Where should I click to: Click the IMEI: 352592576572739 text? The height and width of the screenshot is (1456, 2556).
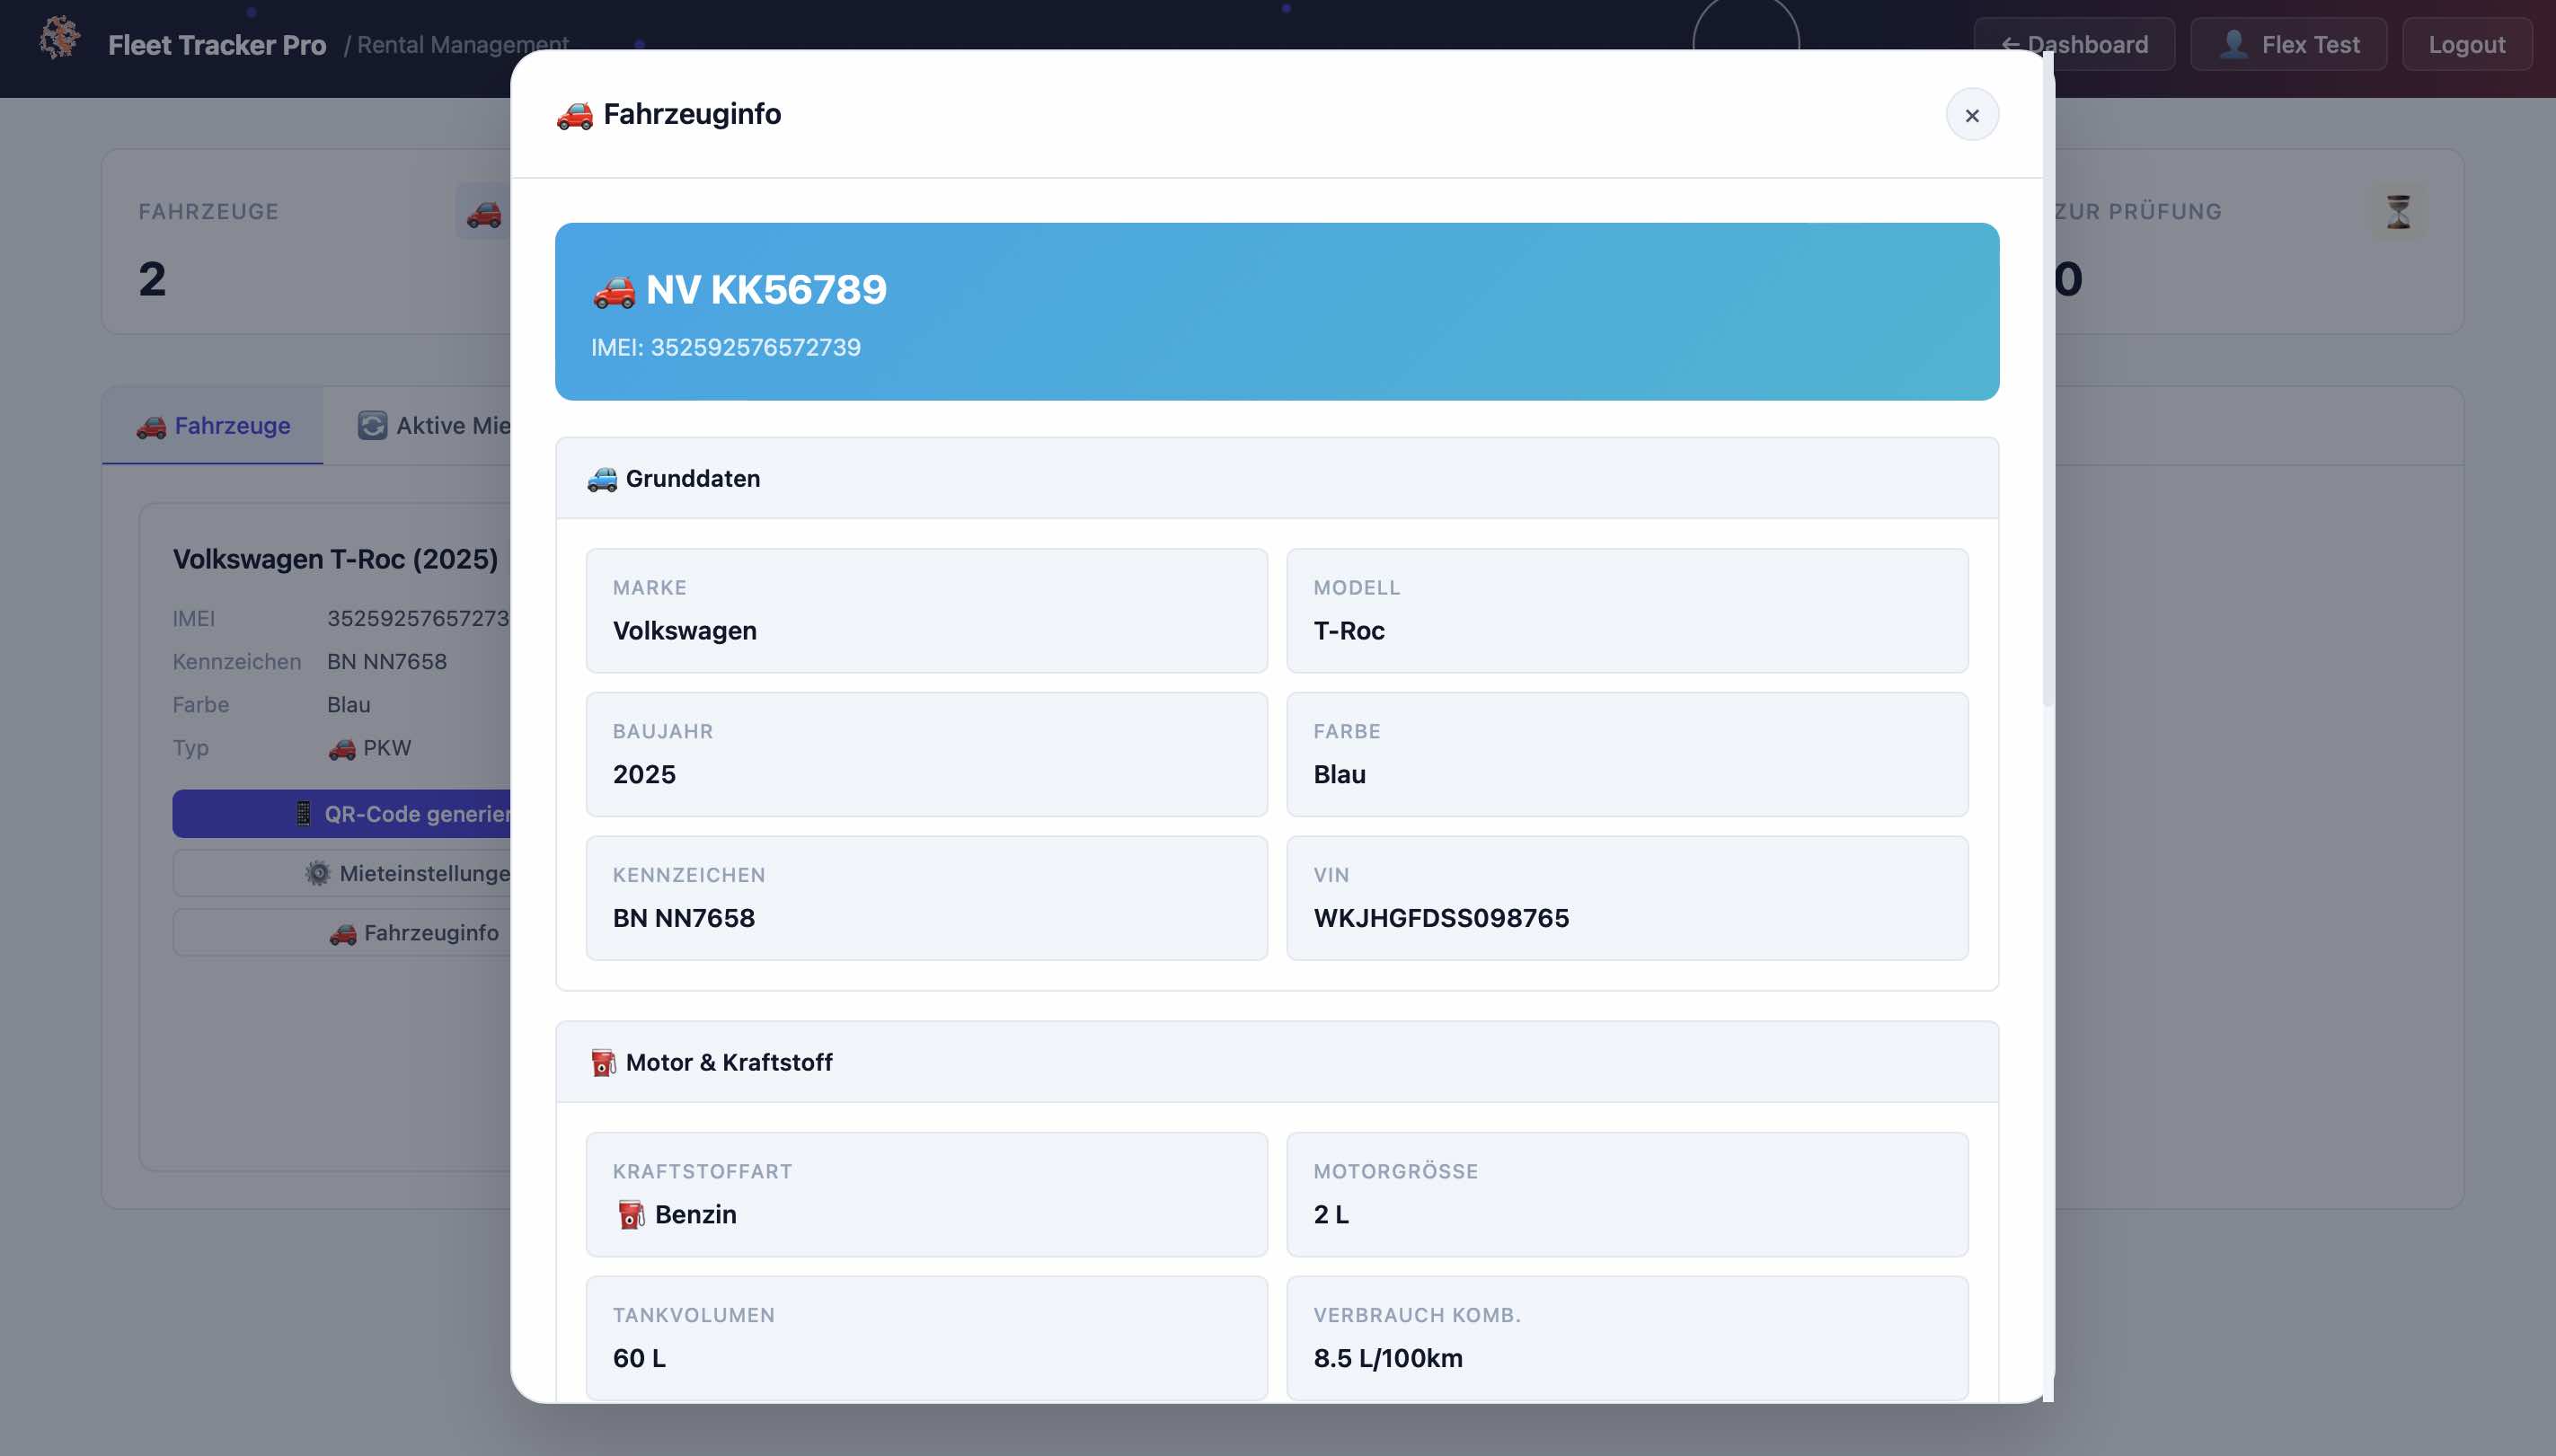726,347
